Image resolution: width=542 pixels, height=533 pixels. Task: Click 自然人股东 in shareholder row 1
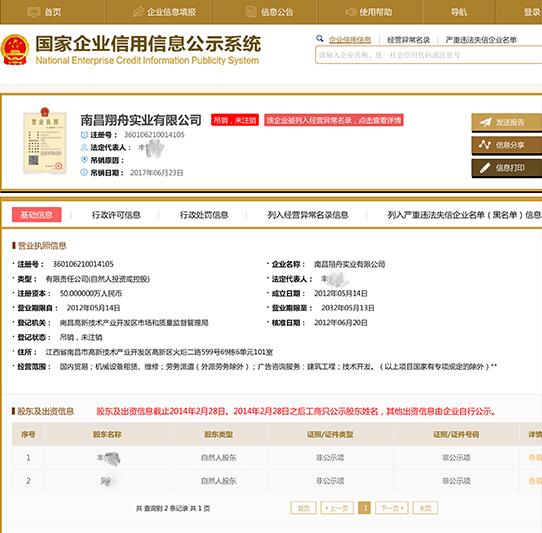pyautogui.click(x=218, y=458)
